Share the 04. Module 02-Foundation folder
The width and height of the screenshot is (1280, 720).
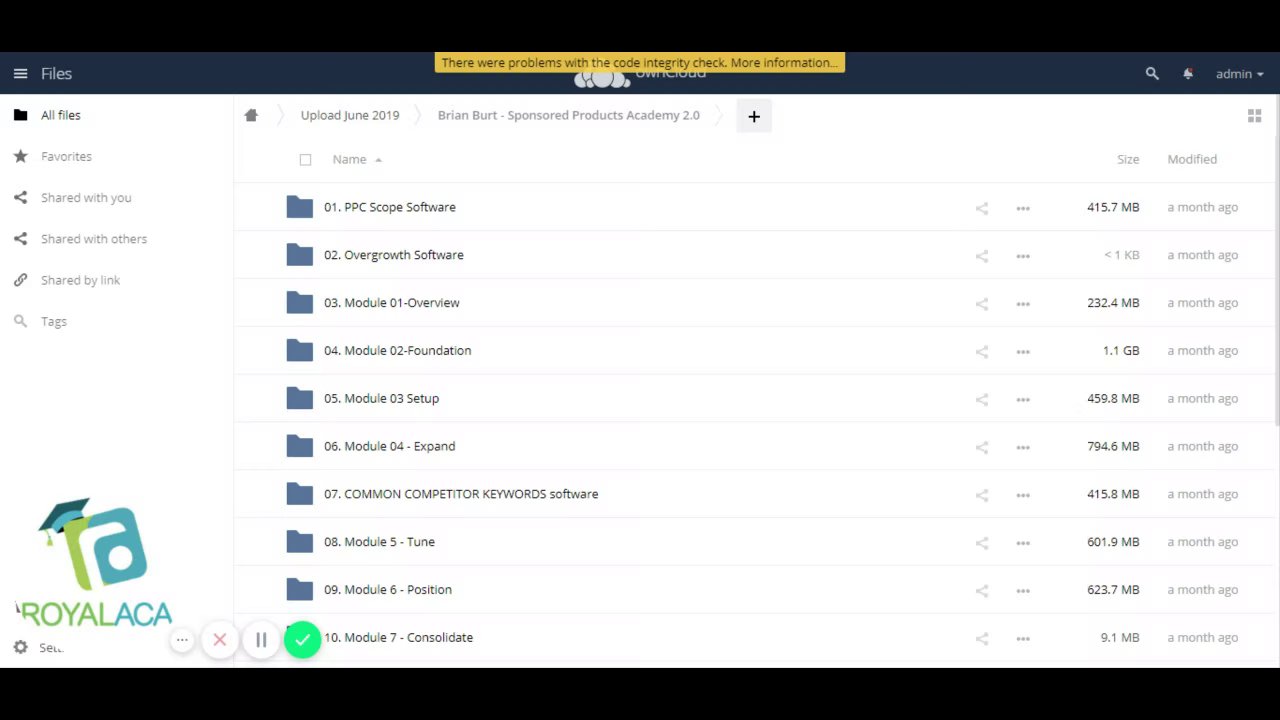[x=982, y=351]
